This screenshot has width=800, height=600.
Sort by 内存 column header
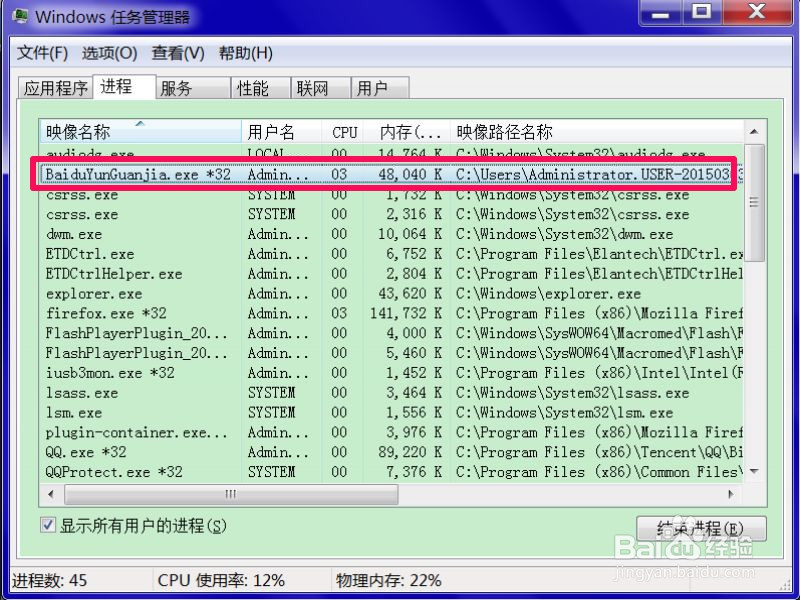click(407, 132)
